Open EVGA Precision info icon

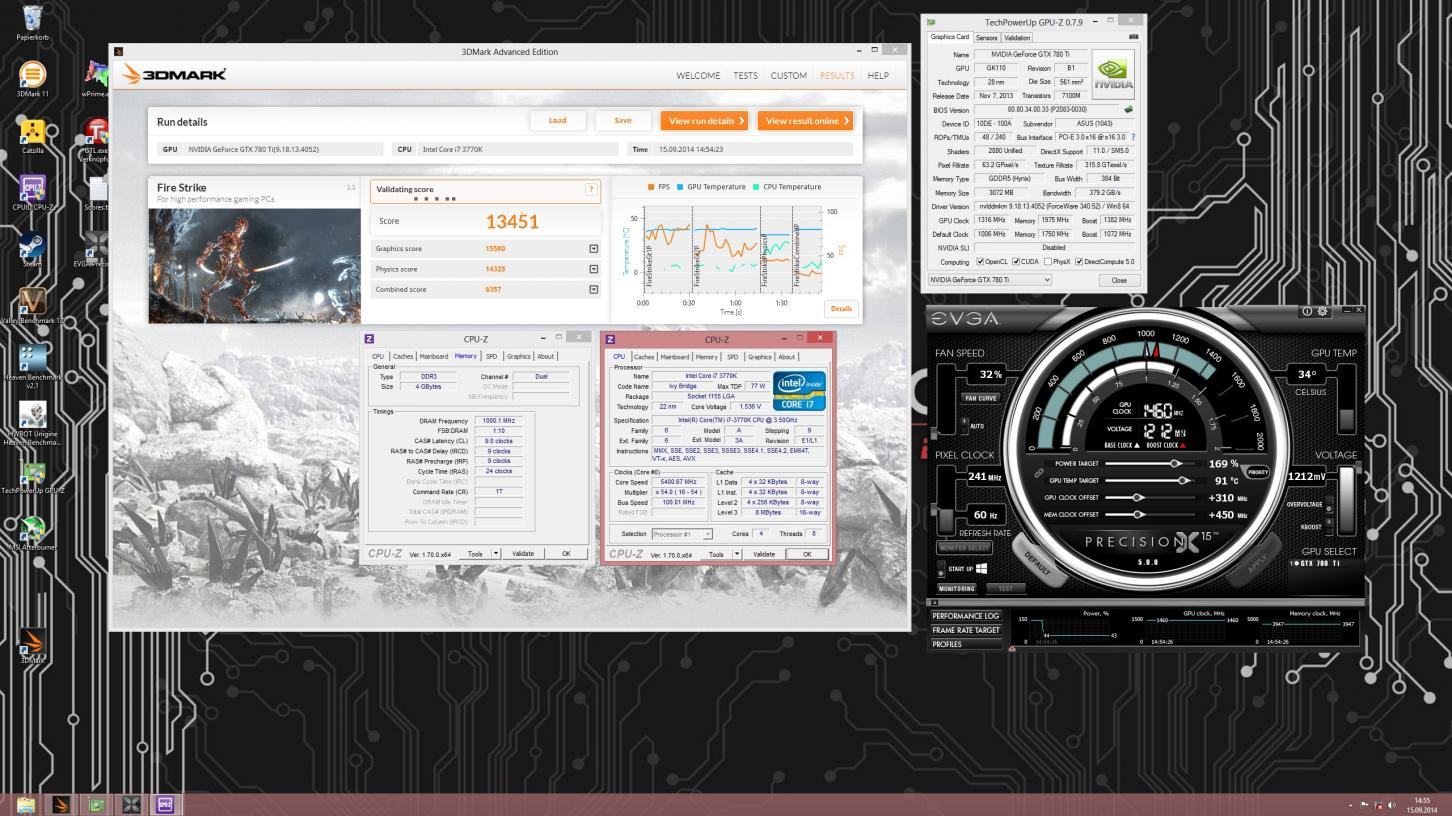click(1307, 312)
